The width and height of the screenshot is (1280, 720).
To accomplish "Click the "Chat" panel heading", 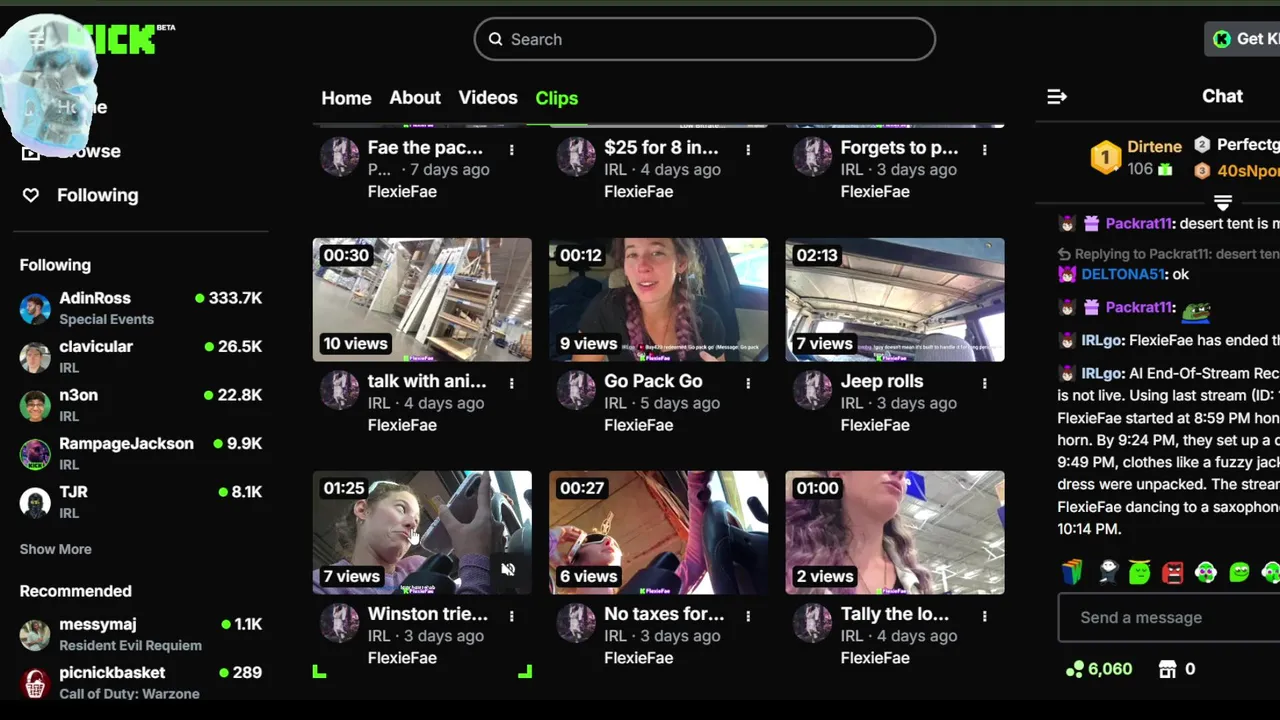I will (1222, 96).
